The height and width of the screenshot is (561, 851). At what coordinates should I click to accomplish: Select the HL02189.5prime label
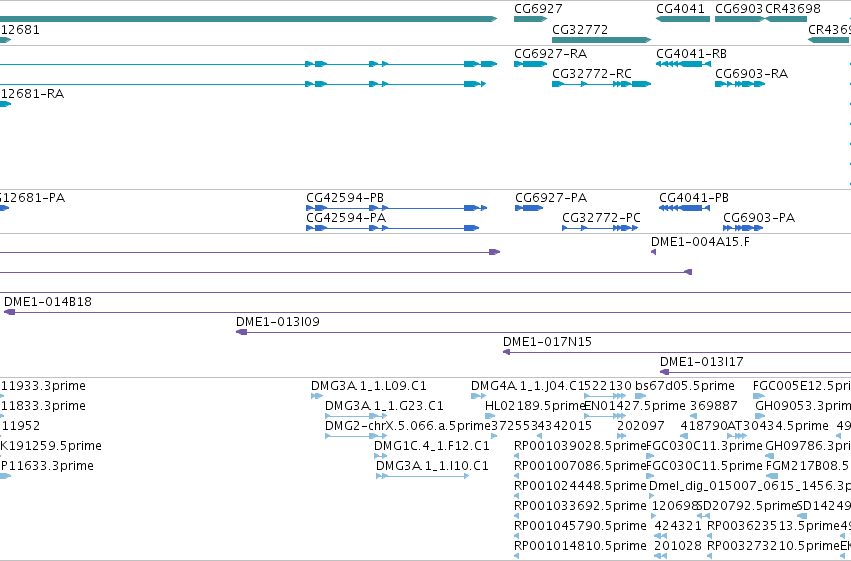(x=535, y=406)
